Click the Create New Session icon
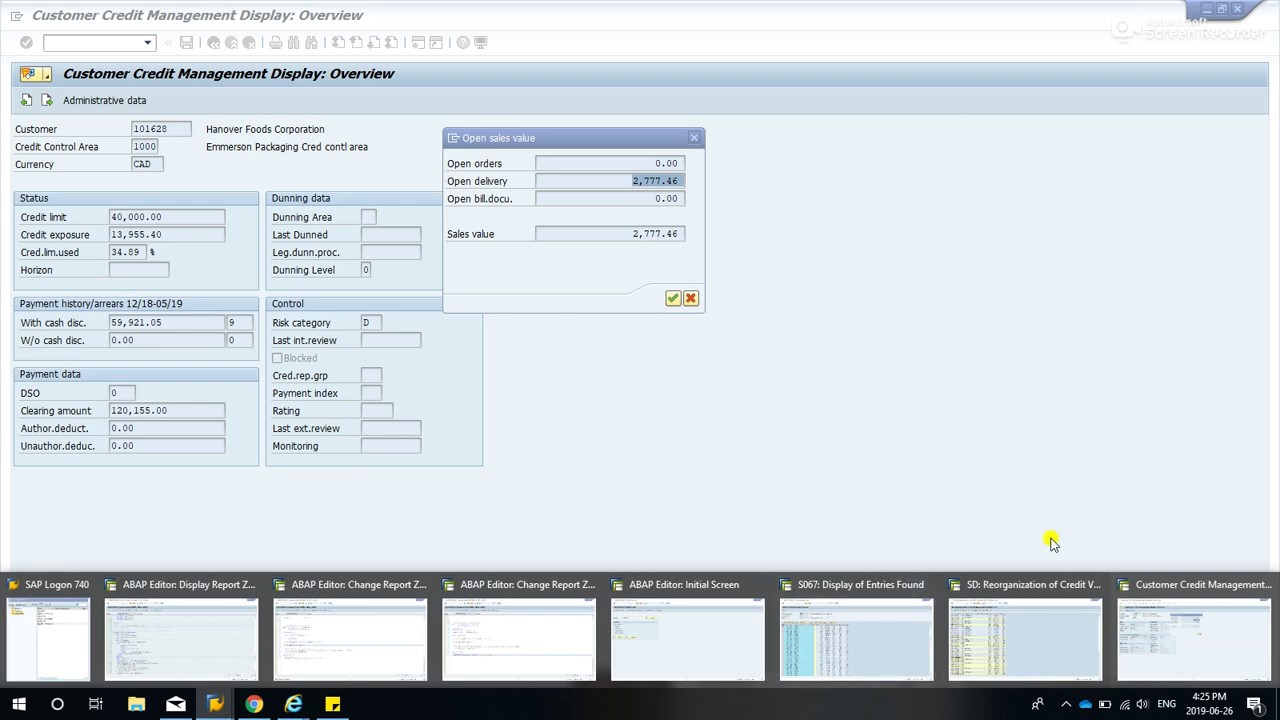1280x720 pixels. (419, 42)
